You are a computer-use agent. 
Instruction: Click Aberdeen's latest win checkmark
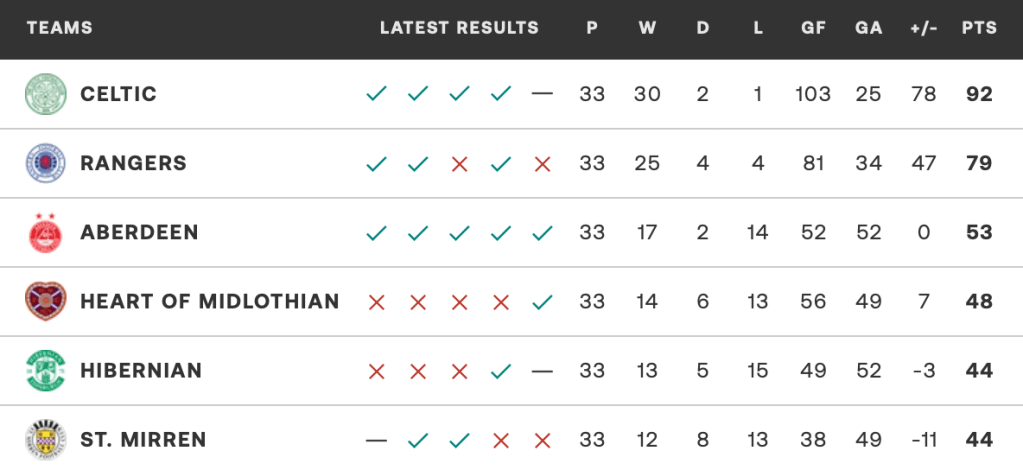(542, 232)
